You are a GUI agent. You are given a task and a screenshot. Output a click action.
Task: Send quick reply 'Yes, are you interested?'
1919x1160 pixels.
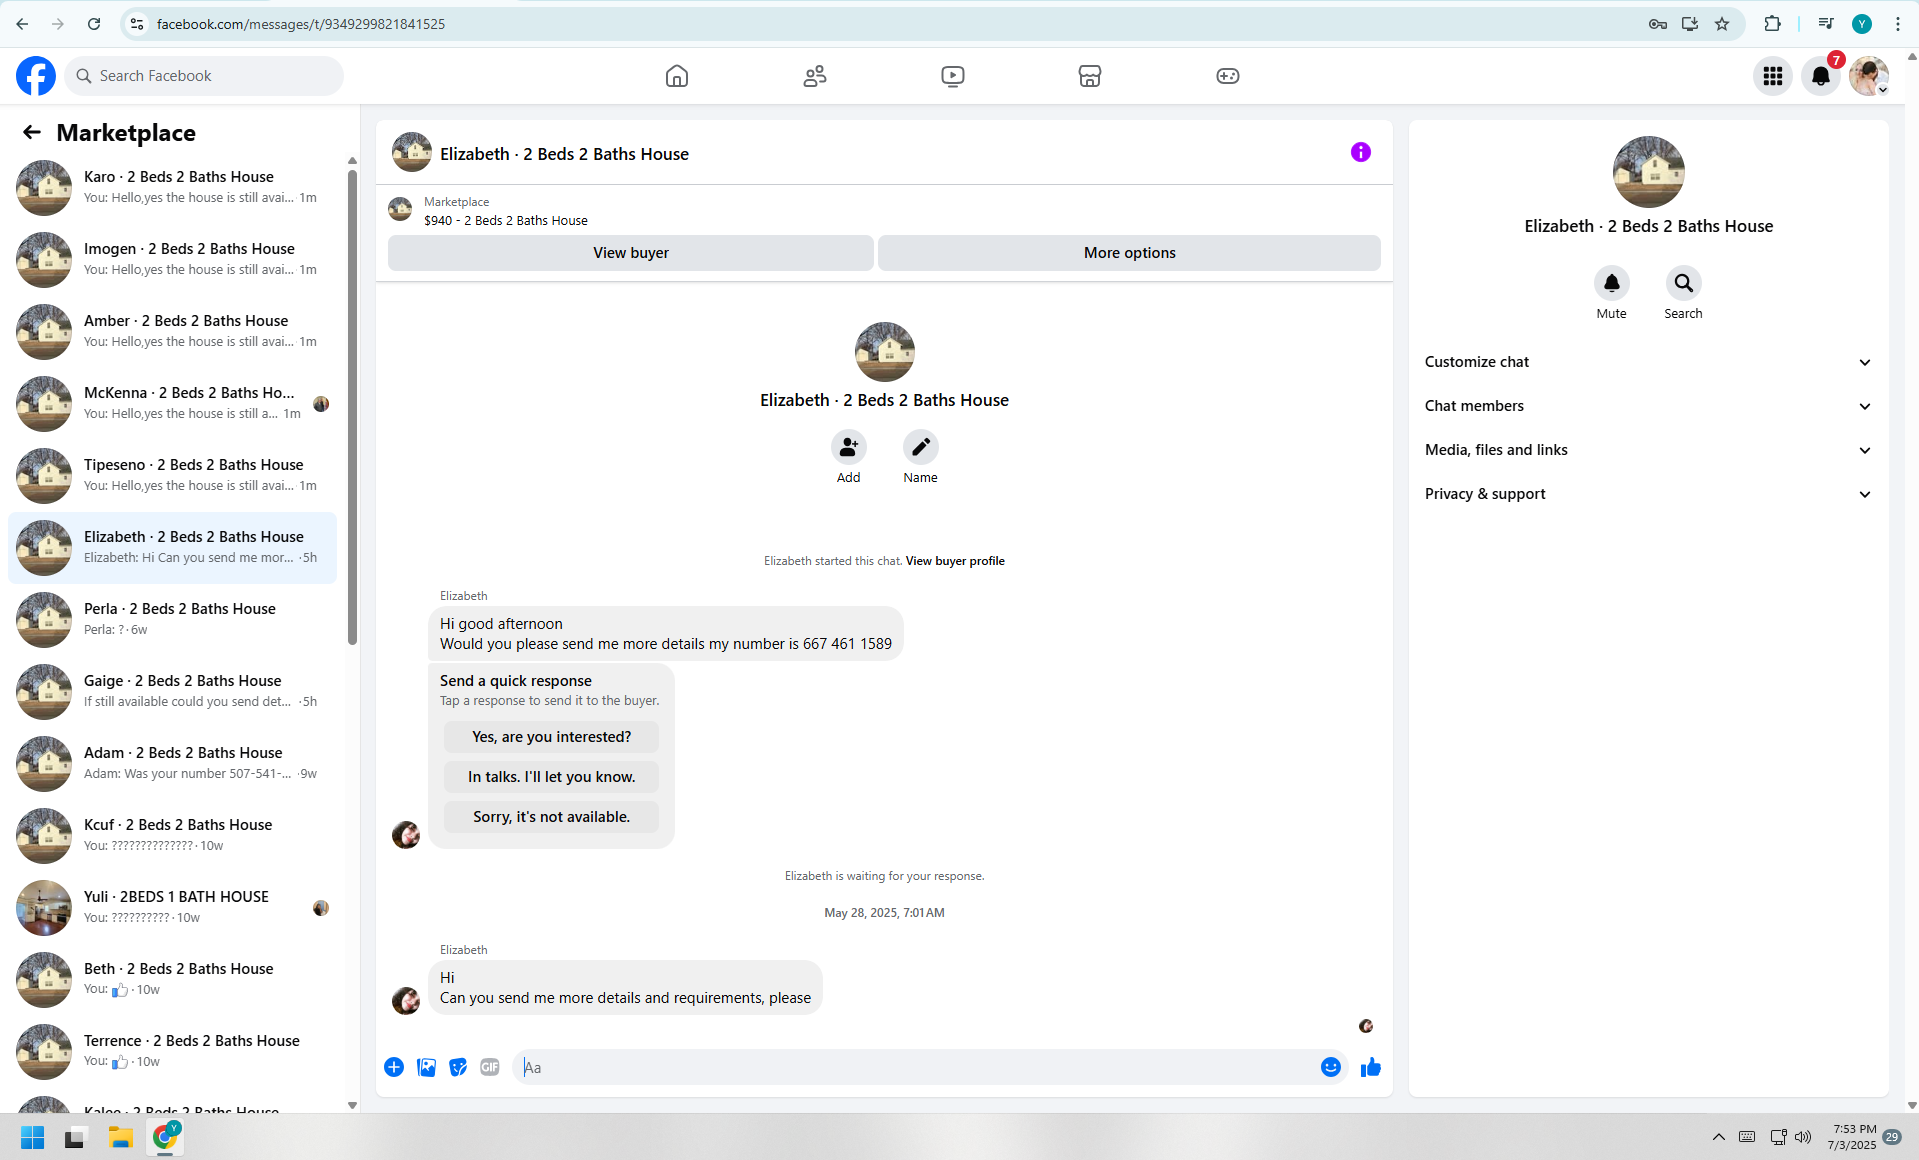click(551, 737)
